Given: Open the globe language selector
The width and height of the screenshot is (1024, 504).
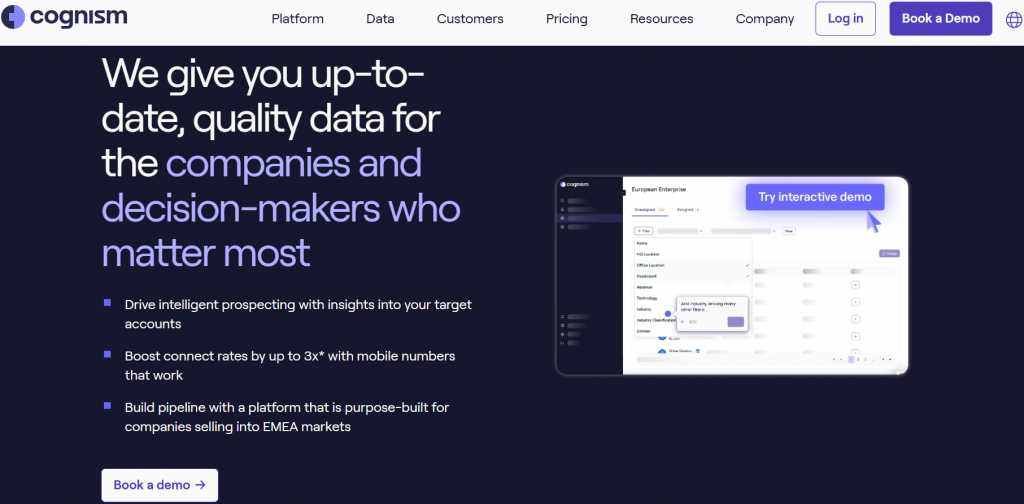Looking at the screenshot, I should point(1013,19).
